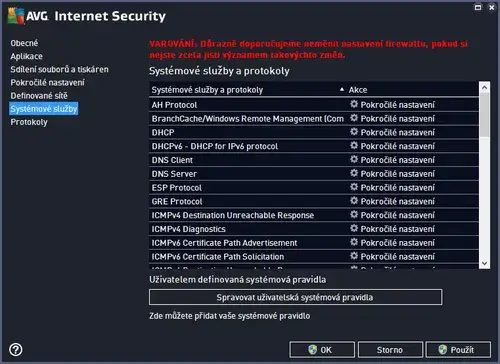Viewport: 500px width, 364px height.
Task: Select the DHCP entry name
Action: point(163,132)
